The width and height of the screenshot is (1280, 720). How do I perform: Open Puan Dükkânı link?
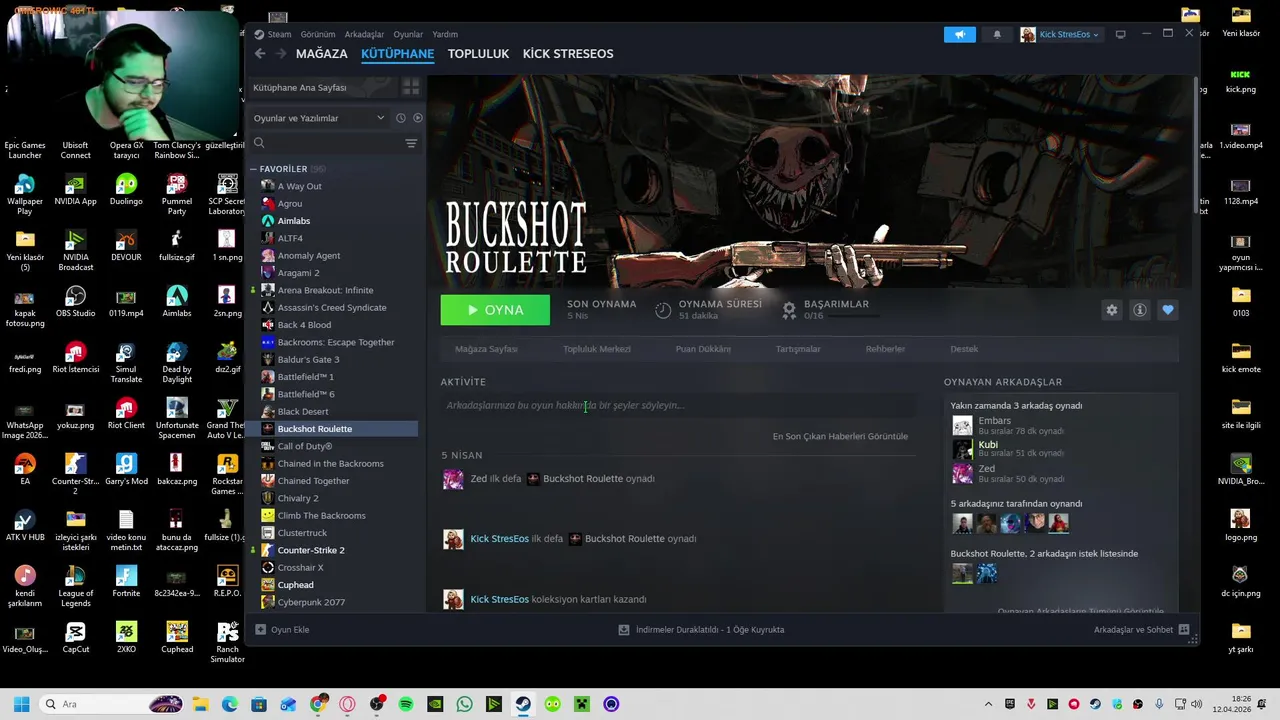pos(703,349)
